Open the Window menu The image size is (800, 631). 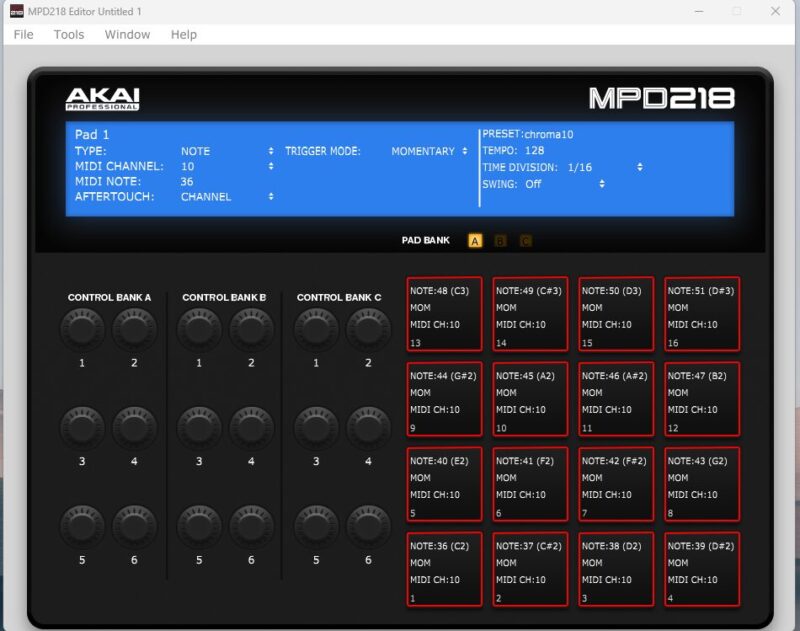pyautogui.click(x=128, y=35)
